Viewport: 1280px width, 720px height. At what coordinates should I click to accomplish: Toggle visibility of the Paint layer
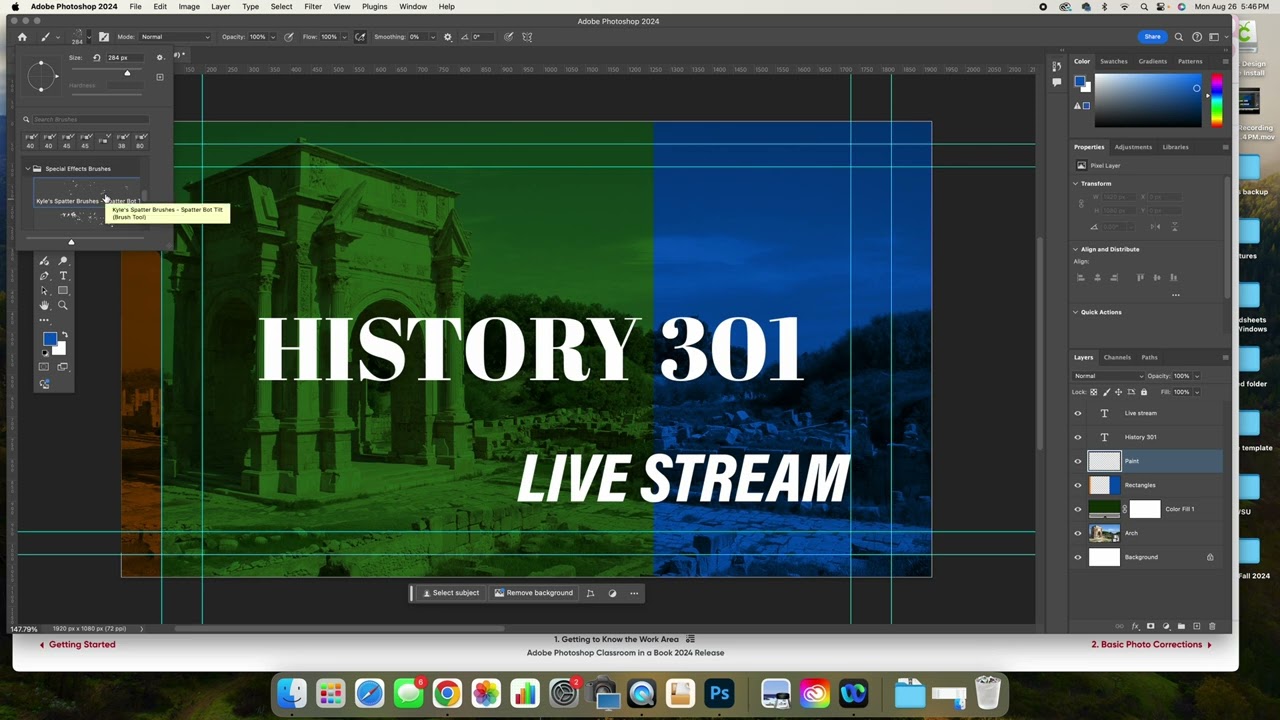(1078, 461)
